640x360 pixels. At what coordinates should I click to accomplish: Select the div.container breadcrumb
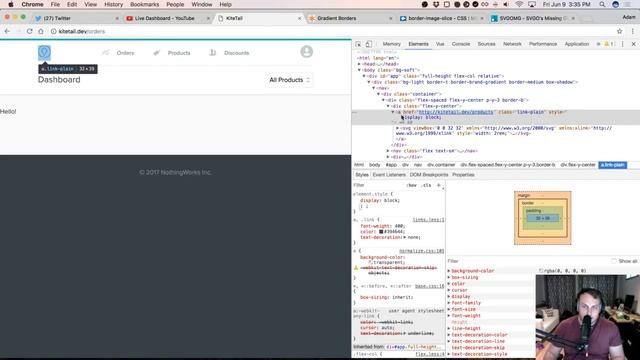(441, 165)
